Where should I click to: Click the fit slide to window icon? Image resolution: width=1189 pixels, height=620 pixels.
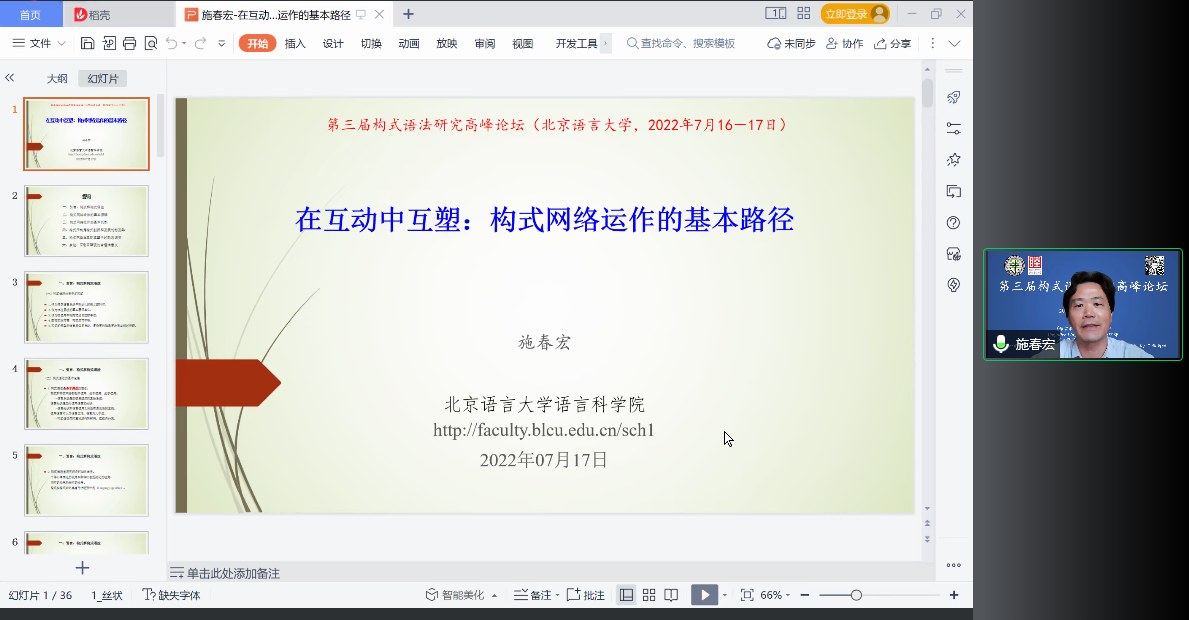(746, 595)
